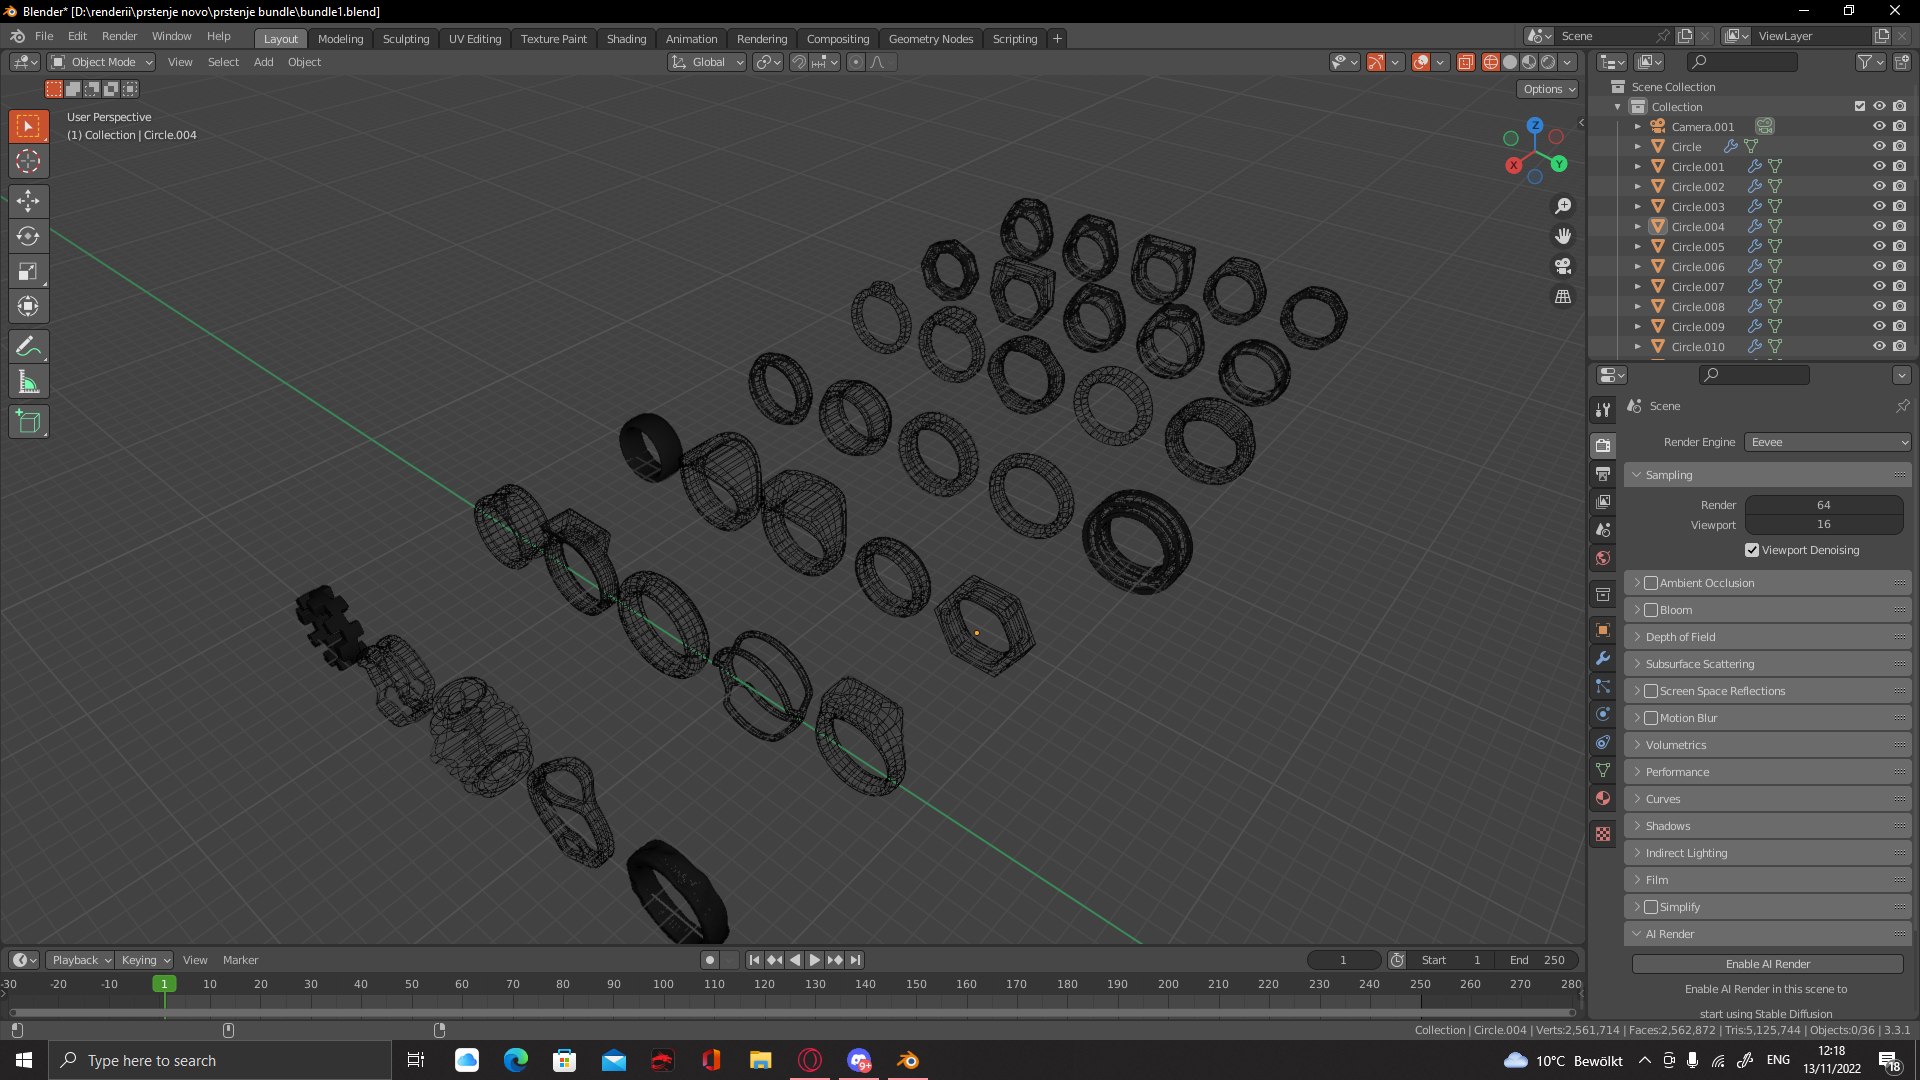
Task: Select the Scale tool
Action: (28, 271)
